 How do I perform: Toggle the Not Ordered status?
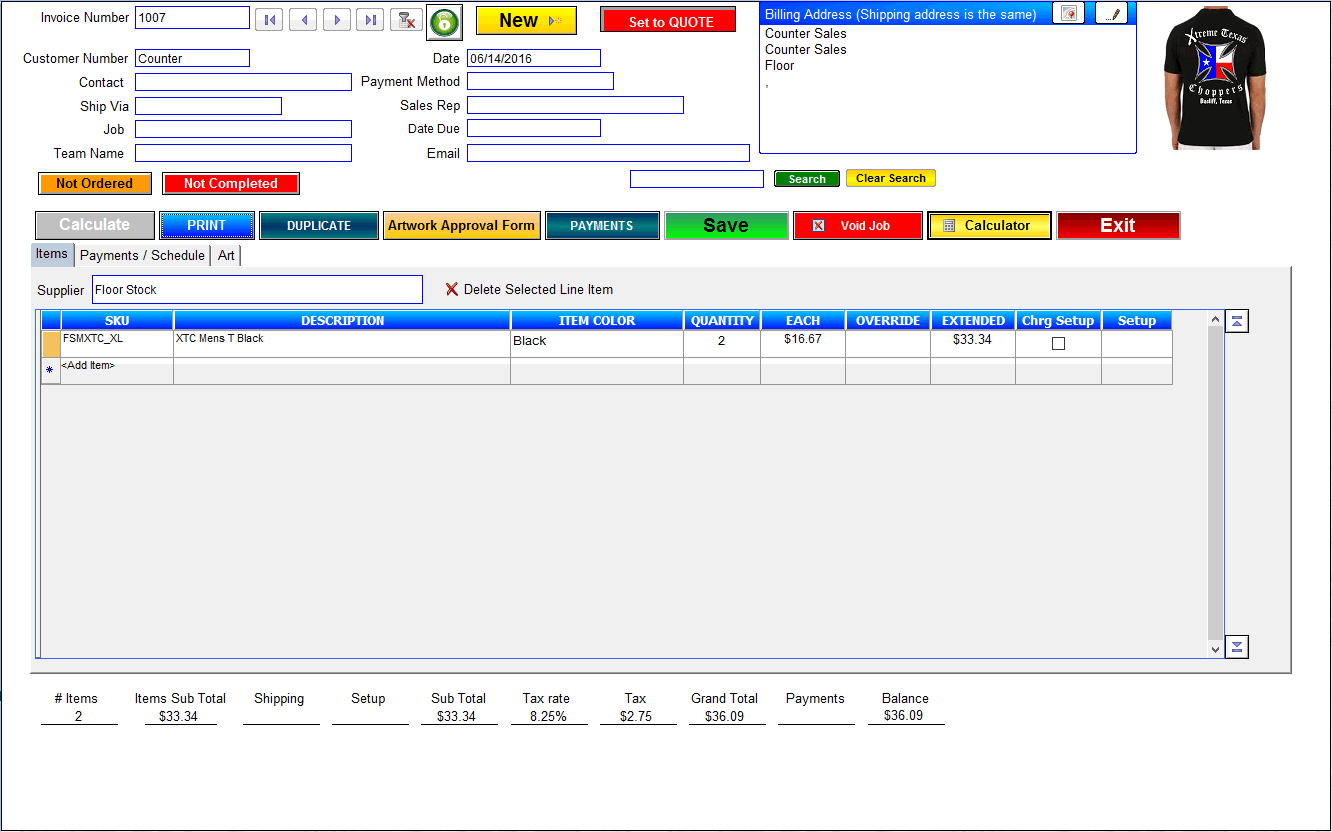point(95,184)
